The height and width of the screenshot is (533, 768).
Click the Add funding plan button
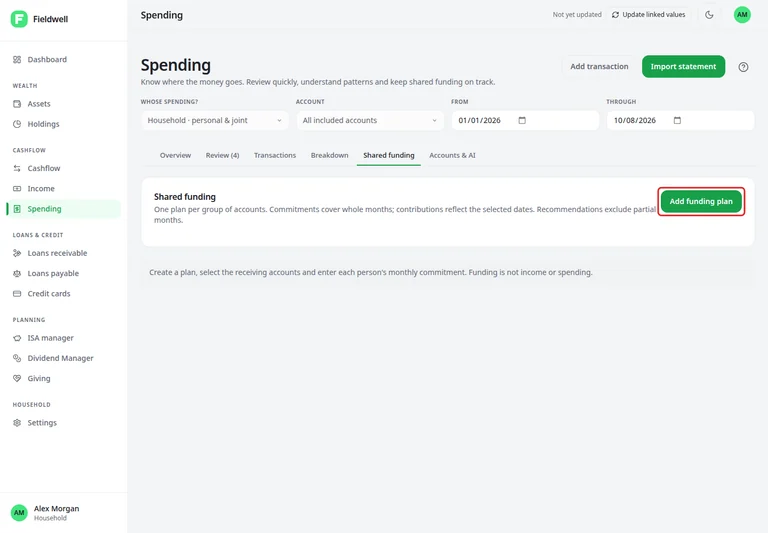(701, 201)
